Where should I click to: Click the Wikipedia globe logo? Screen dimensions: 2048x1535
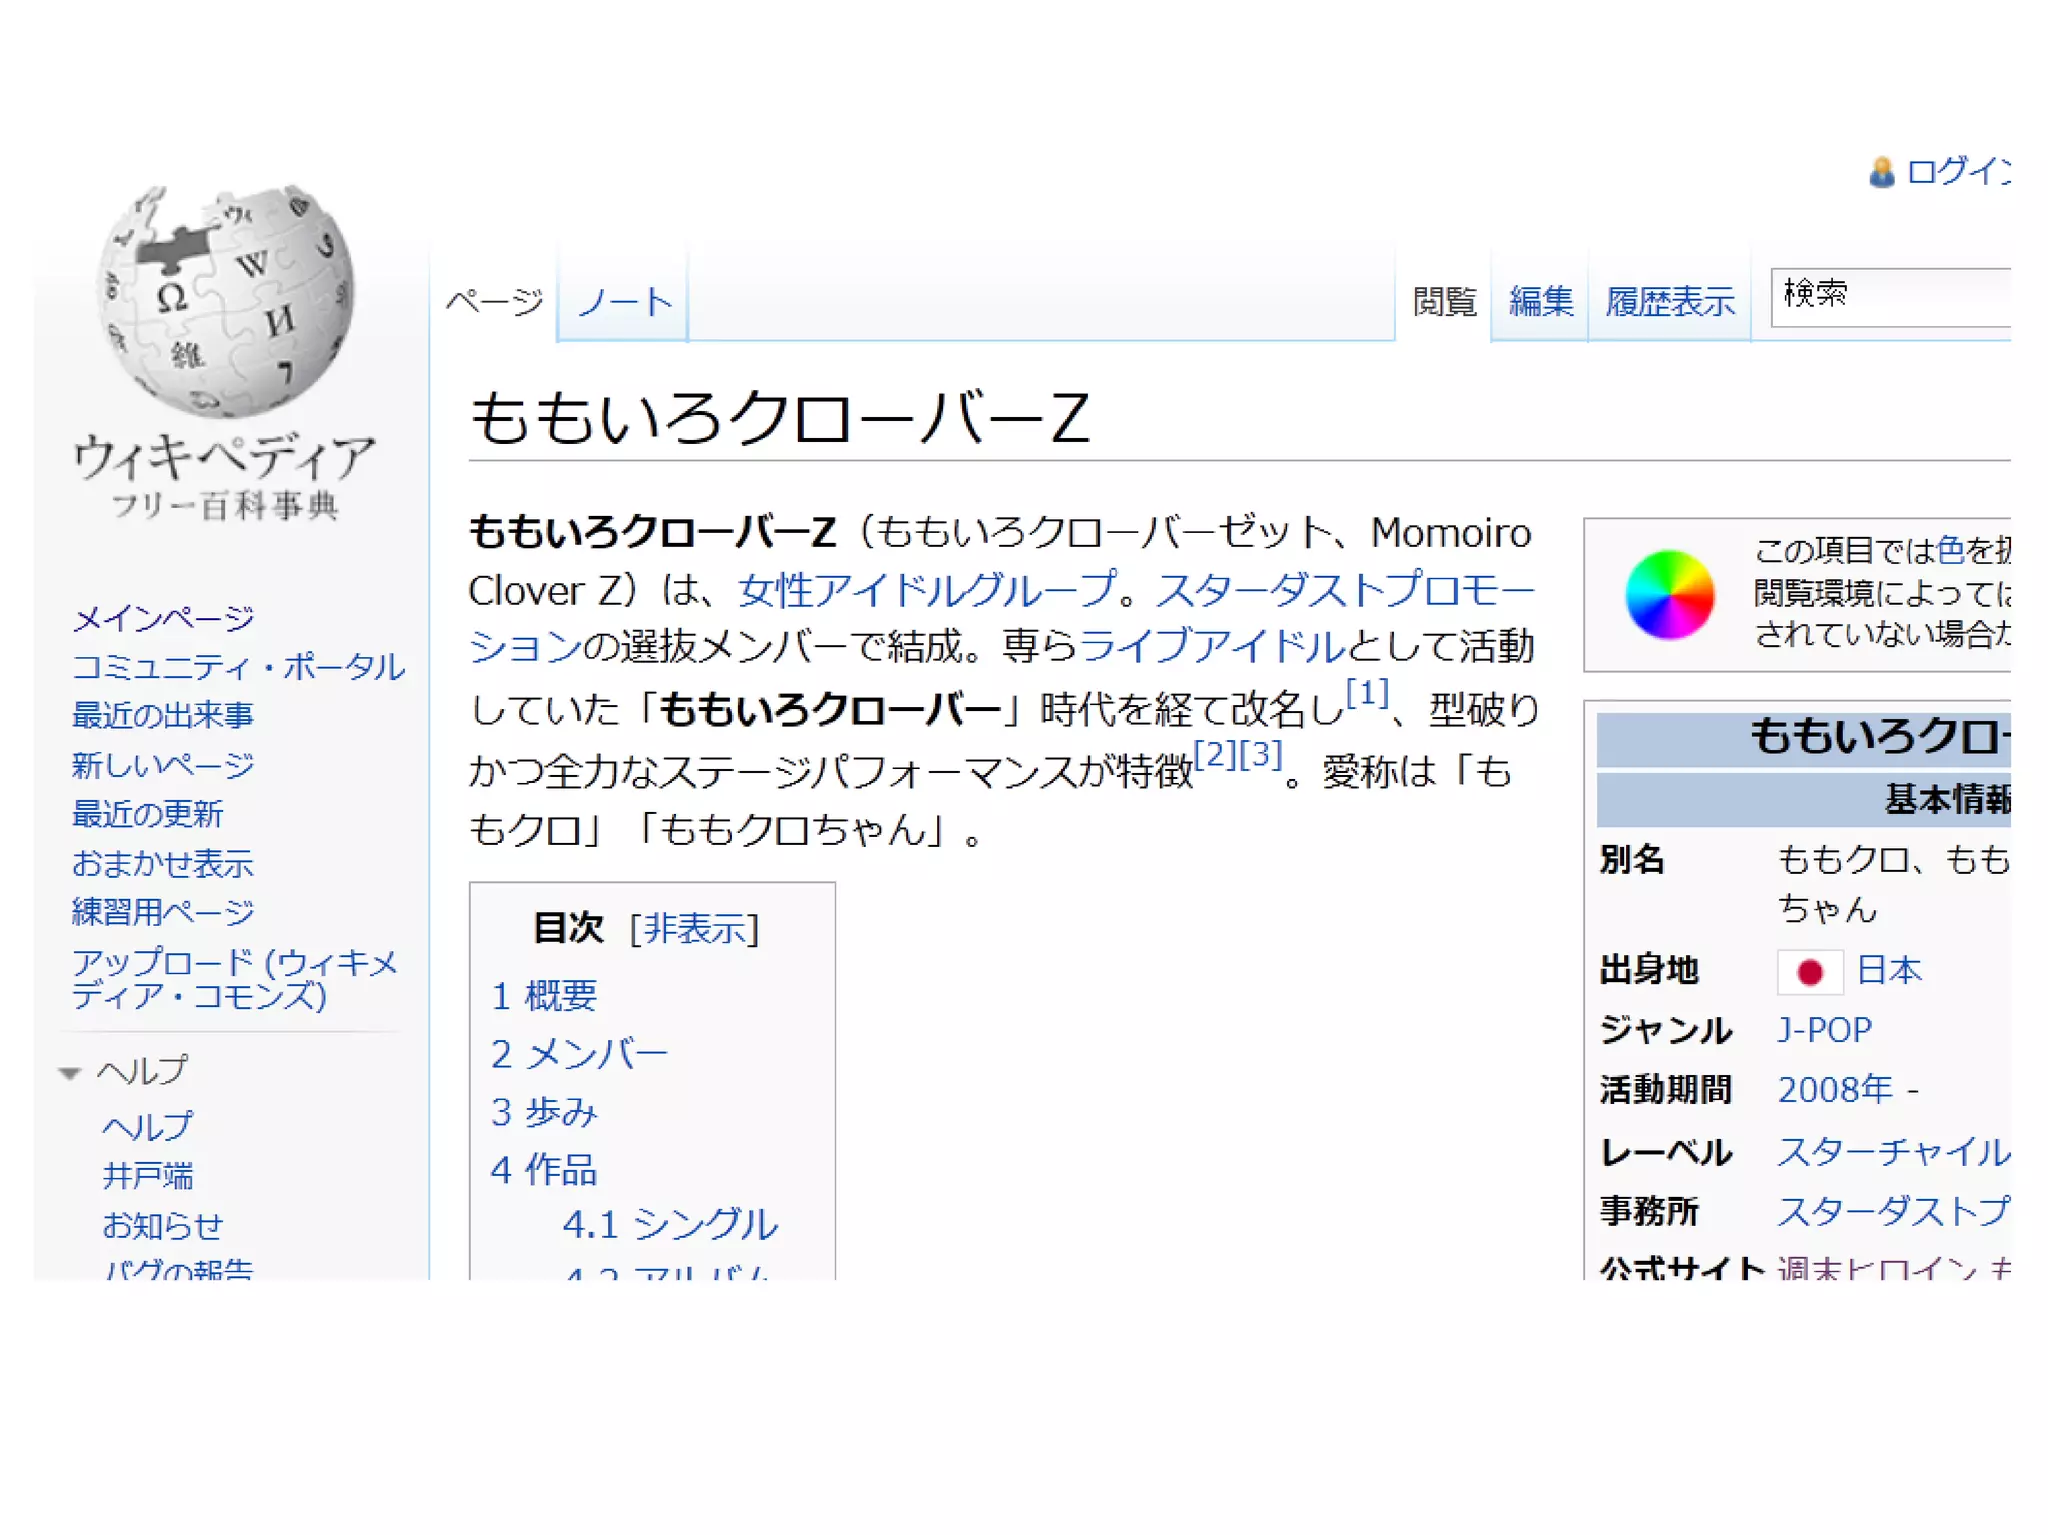tap(226, 300)
